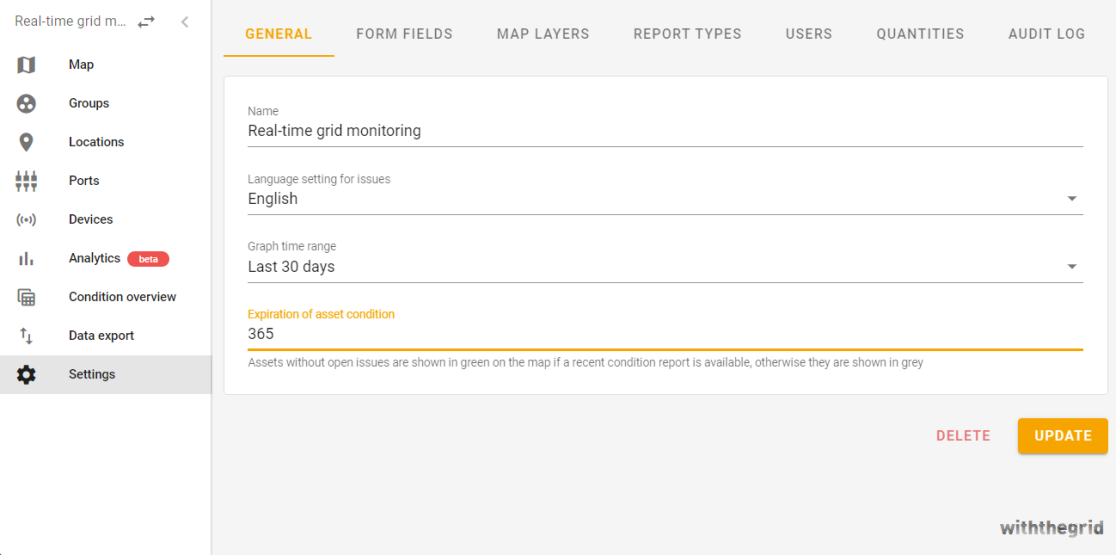Open the Condition overview table icon
The width and height of the screenshot is (1116, 555).
pyautogui.click(x=26, y=297)
